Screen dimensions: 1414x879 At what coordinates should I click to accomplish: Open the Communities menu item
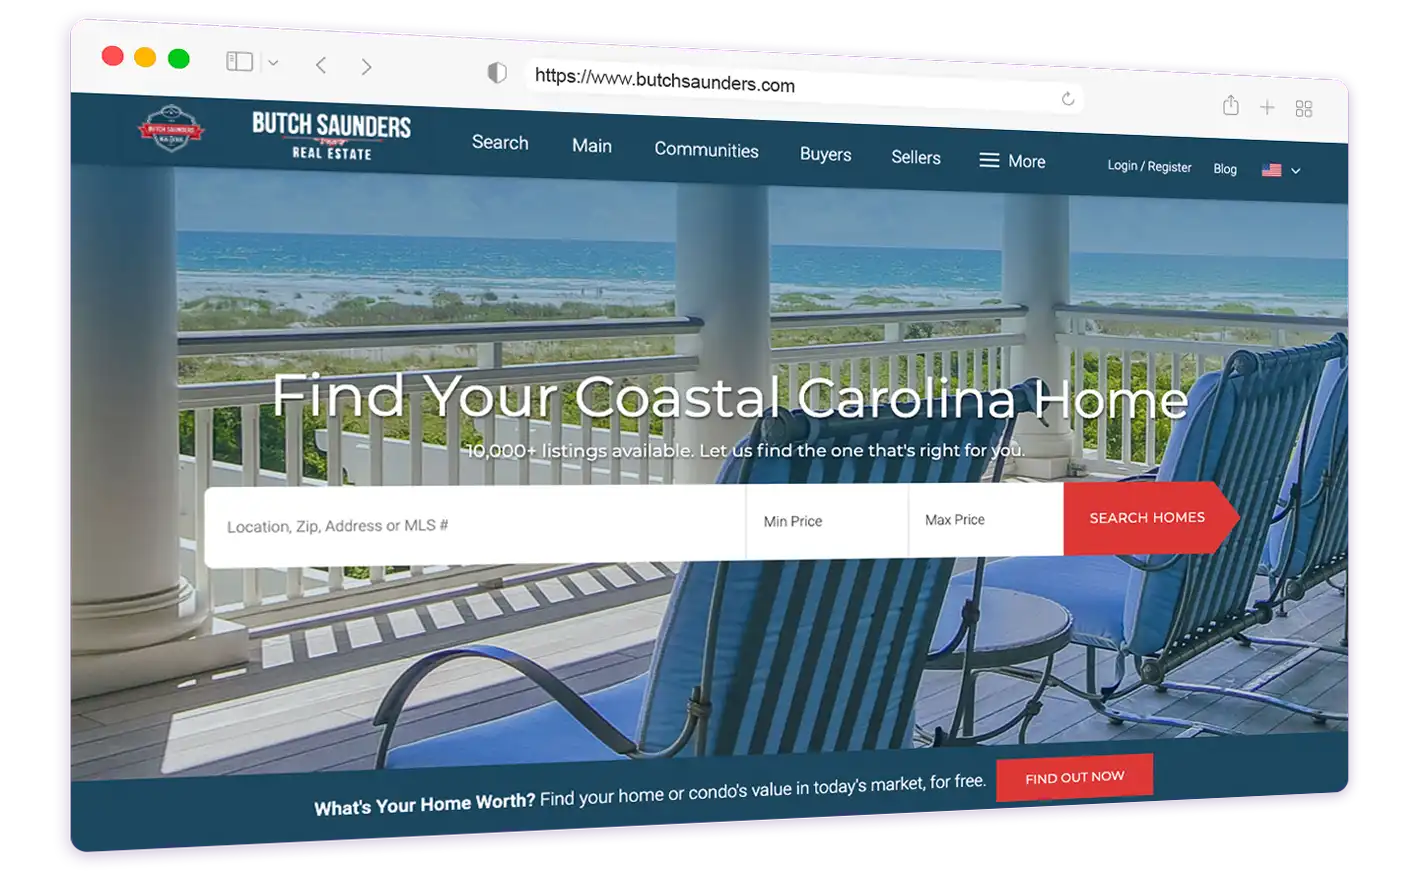706,150
